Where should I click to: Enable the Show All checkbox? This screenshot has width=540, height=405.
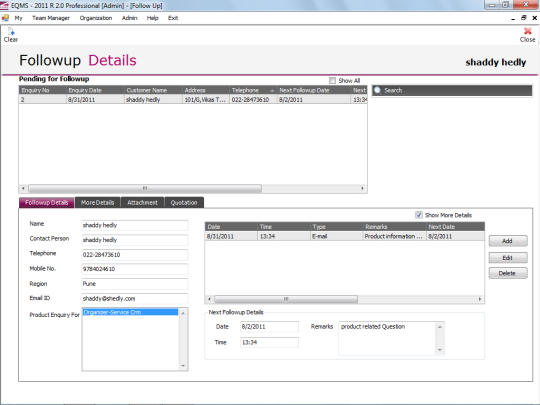click(332, 81)
